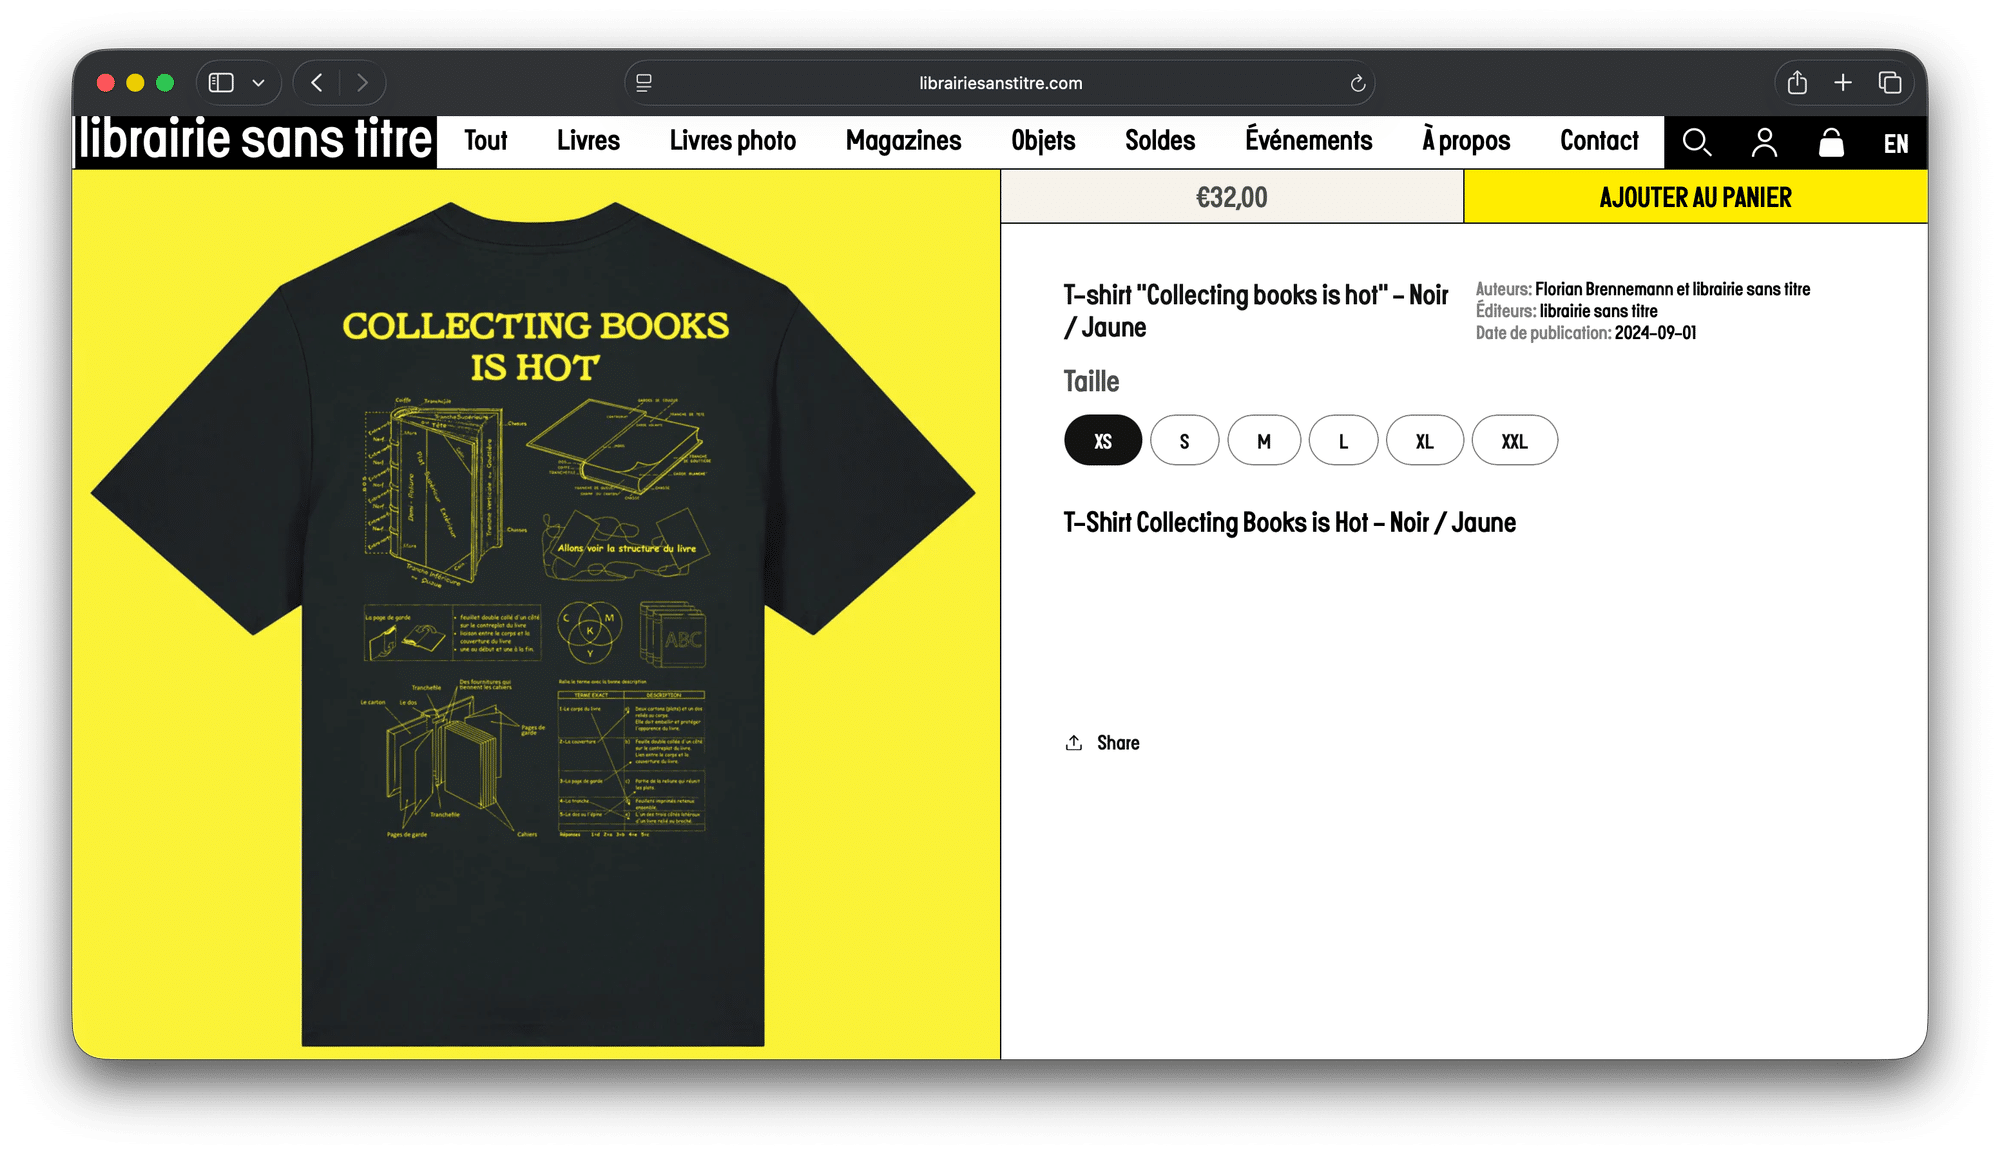Show Safari tab overview icon
Screen dimensions: 2000x1155
pos(1889,83)
